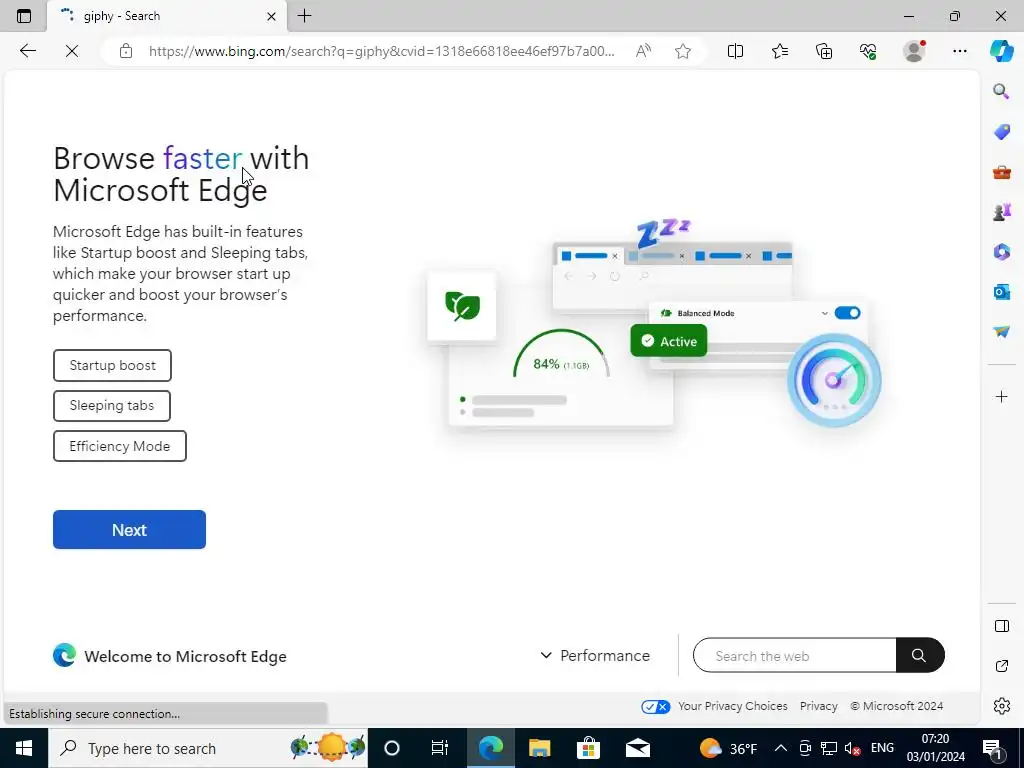
Task: Launch Copilot from the toolbar
Action: click(x=1001, y=51)
